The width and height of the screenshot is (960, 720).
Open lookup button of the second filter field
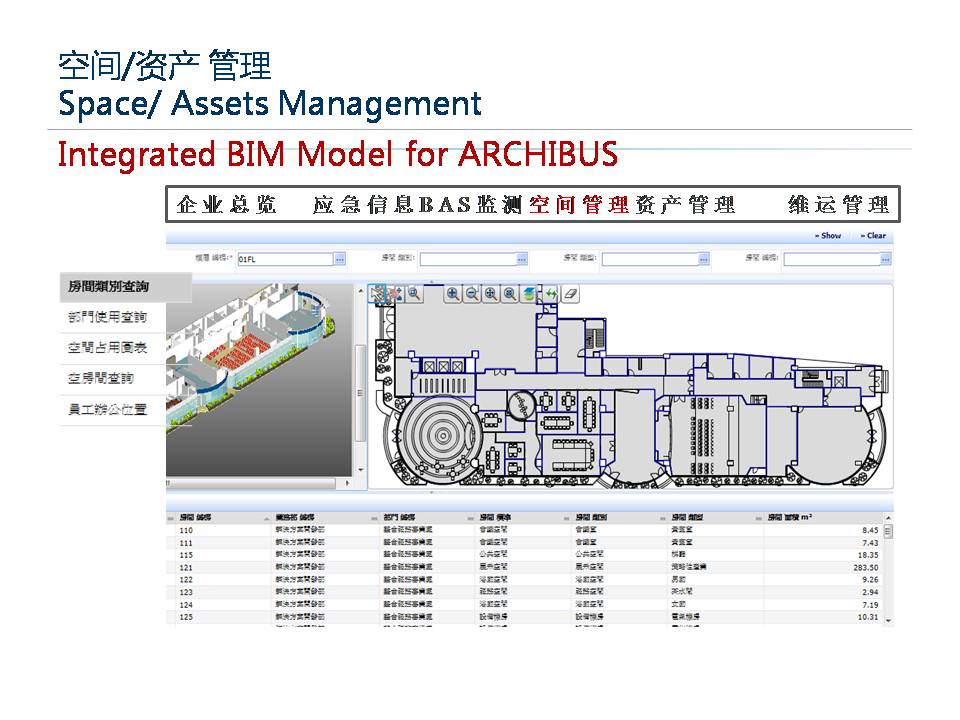(x=522, y=260)
